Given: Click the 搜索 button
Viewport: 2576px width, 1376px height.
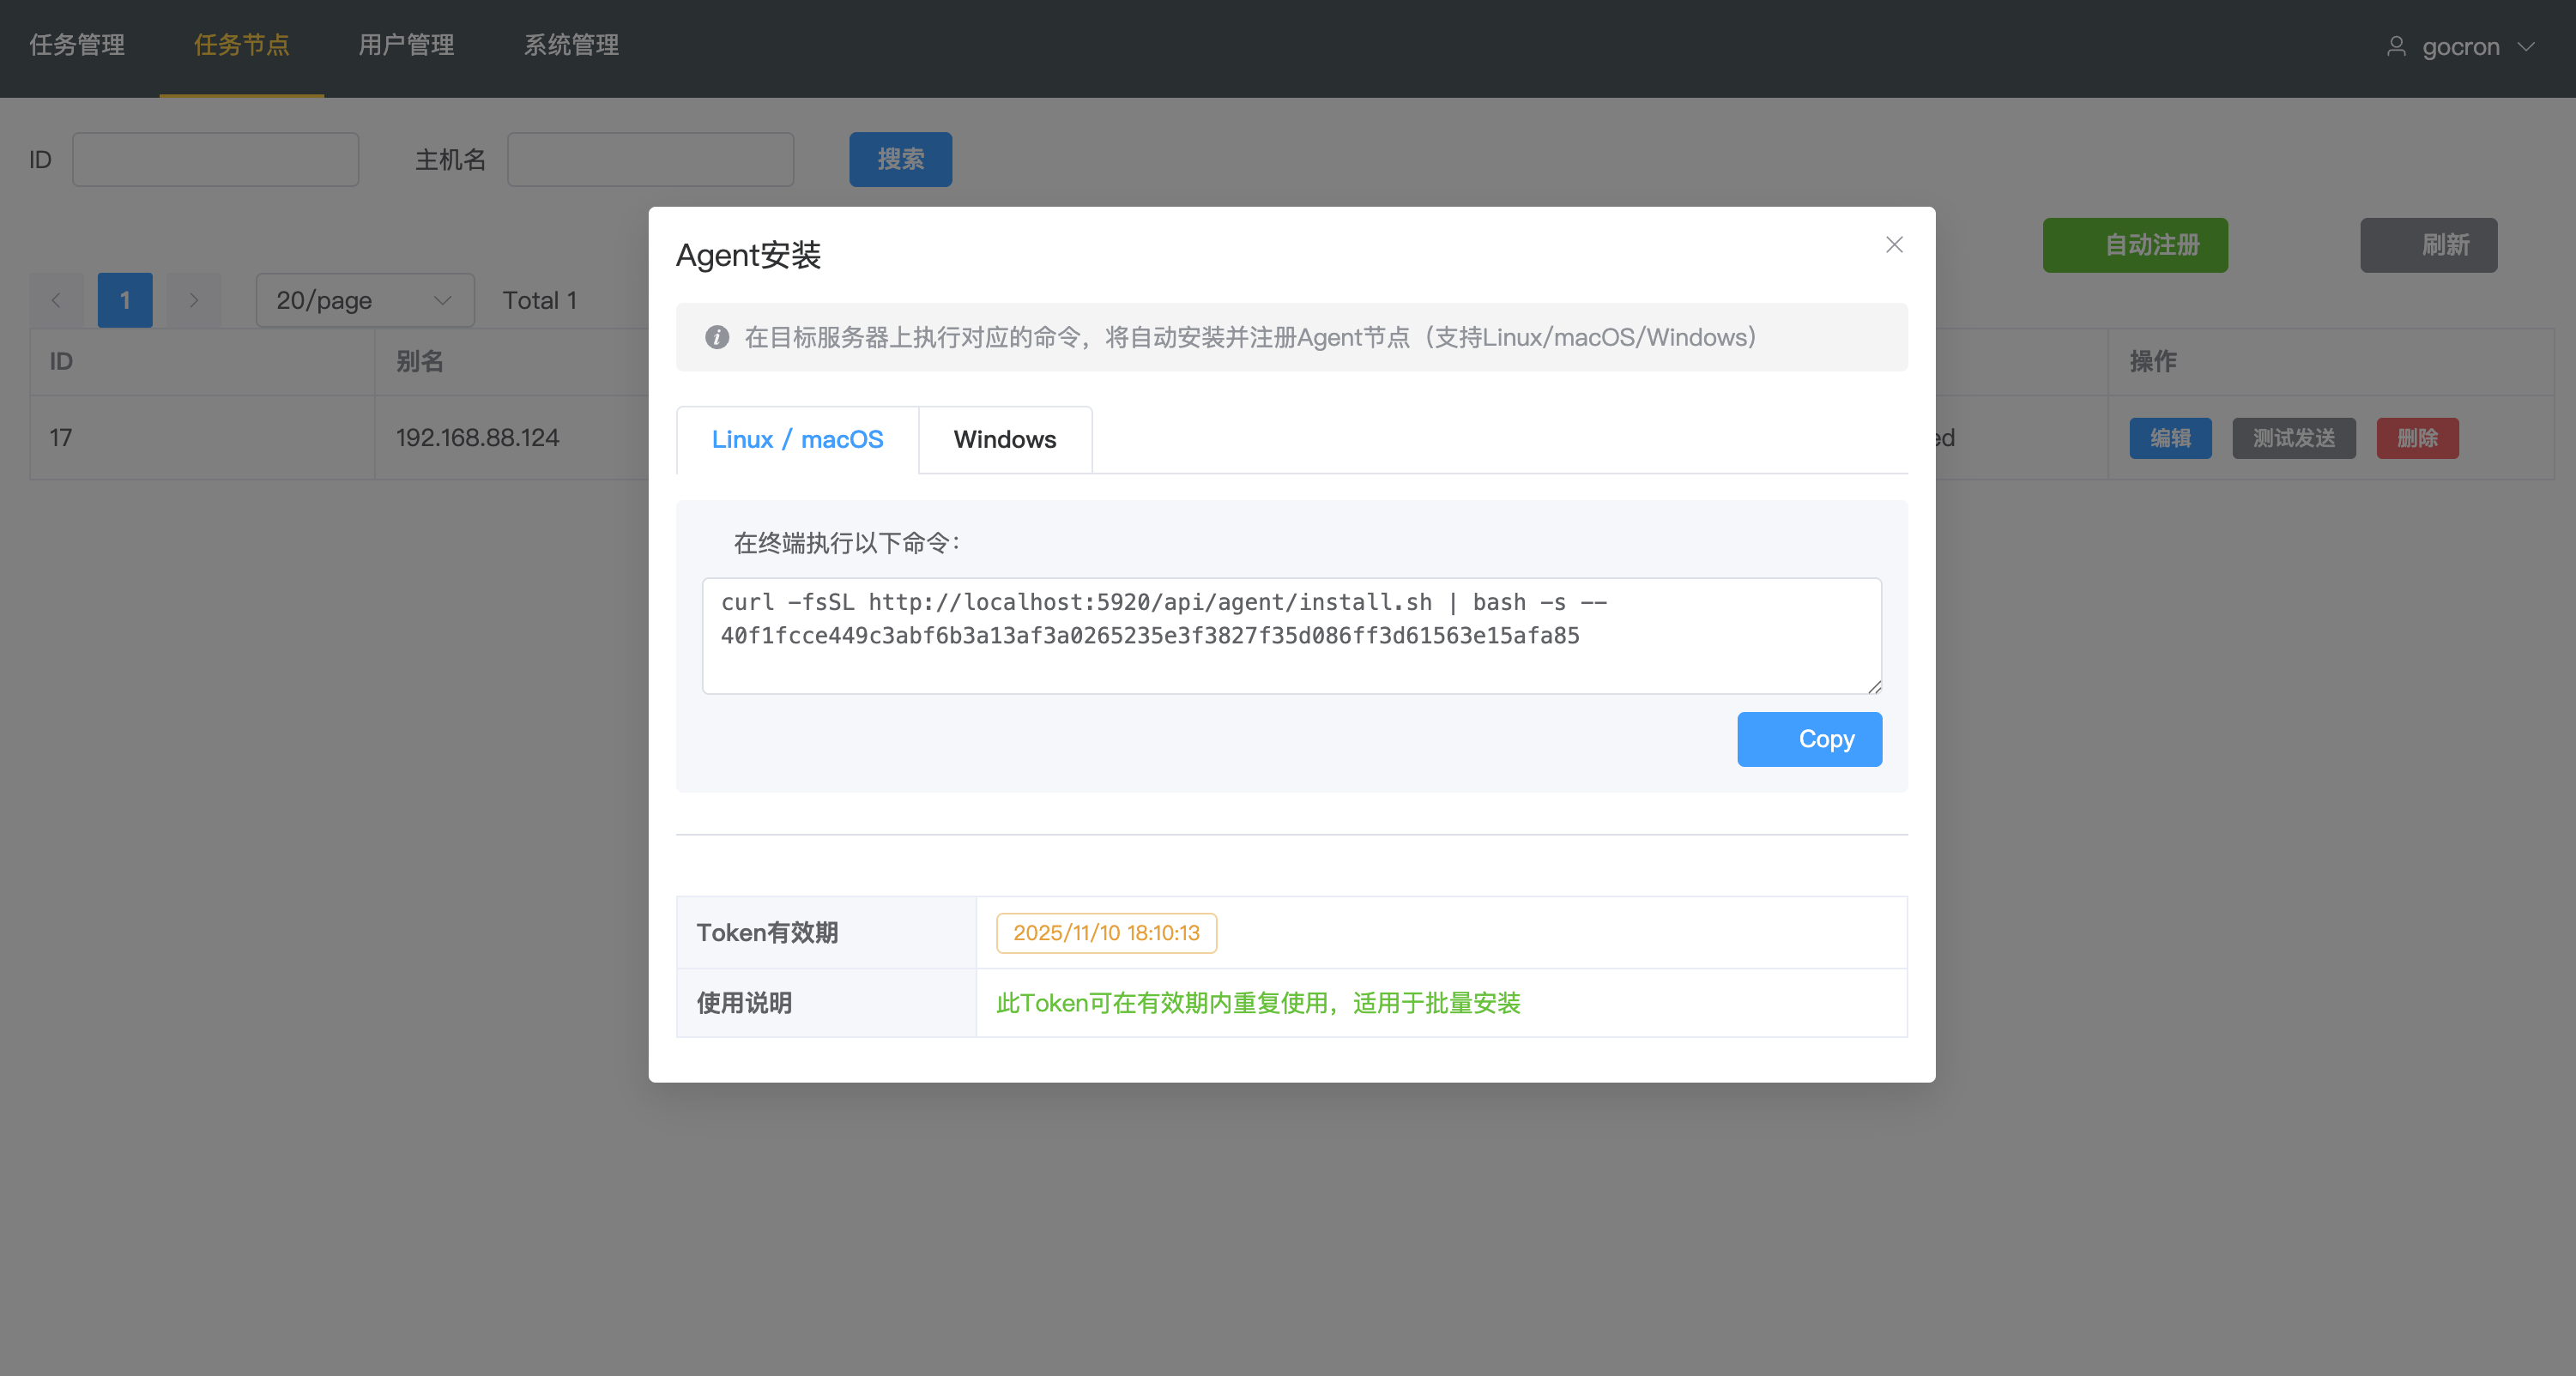Looking at the screenshot, I should [900, 159].
